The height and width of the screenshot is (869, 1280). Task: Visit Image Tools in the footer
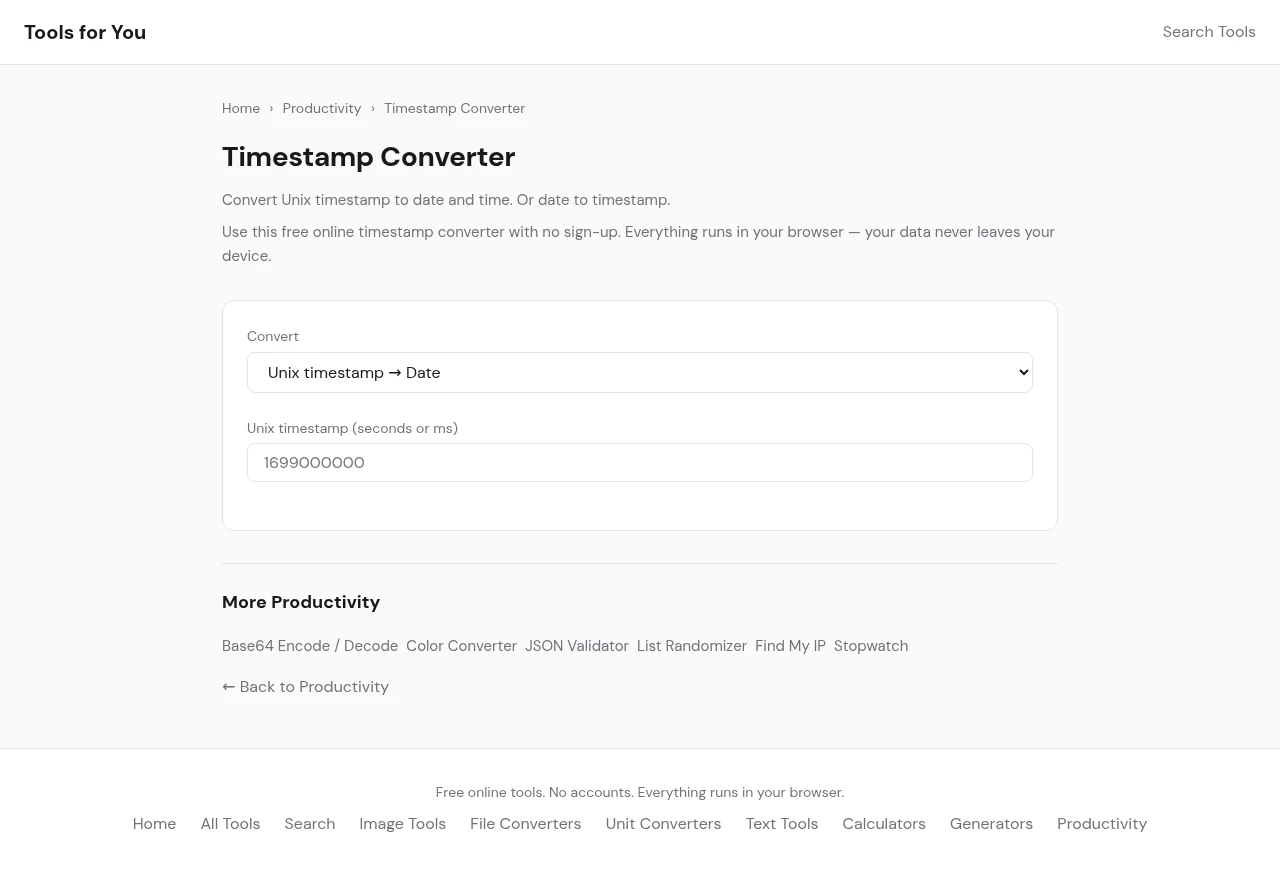[402, 824]
